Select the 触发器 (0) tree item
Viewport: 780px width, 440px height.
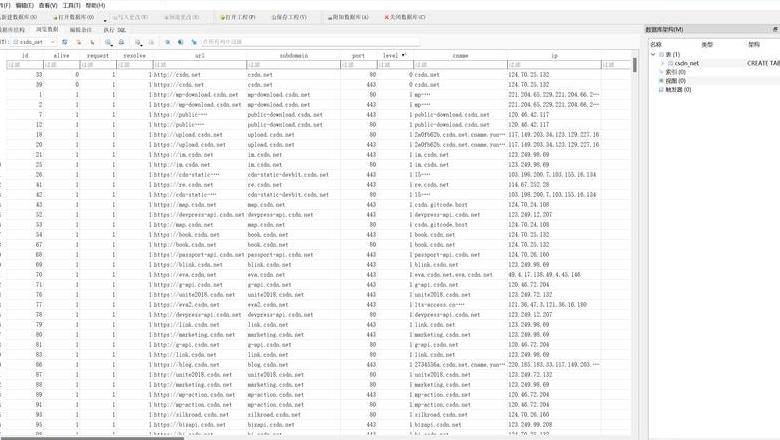(x=678, y=89)
